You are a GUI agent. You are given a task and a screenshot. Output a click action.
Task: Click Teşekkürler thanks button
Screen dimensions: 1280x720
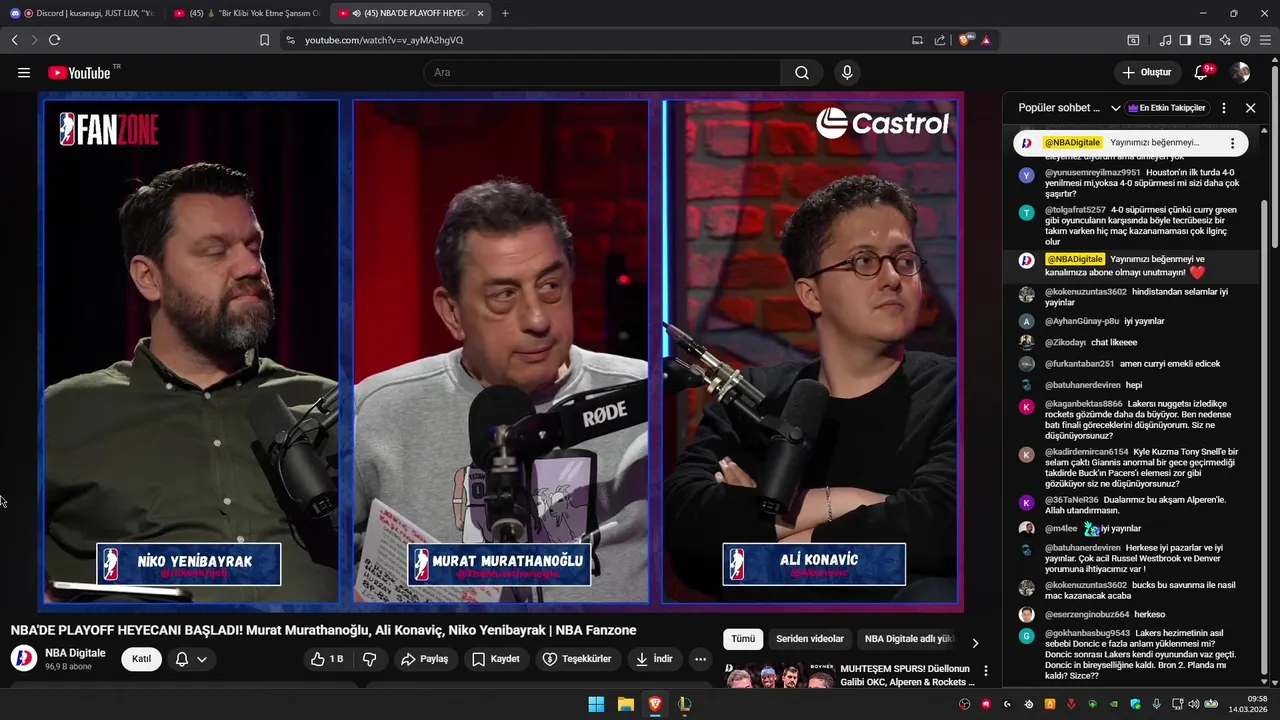point(577,659)
